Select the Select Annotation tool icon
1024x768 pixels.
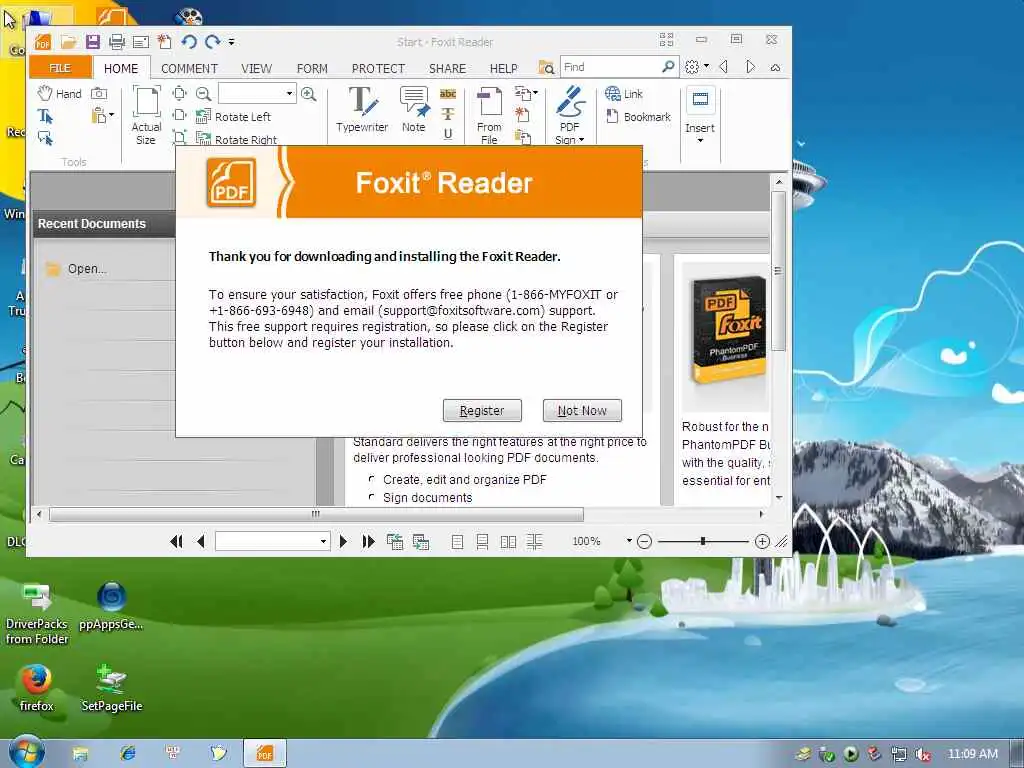(45, 138)
